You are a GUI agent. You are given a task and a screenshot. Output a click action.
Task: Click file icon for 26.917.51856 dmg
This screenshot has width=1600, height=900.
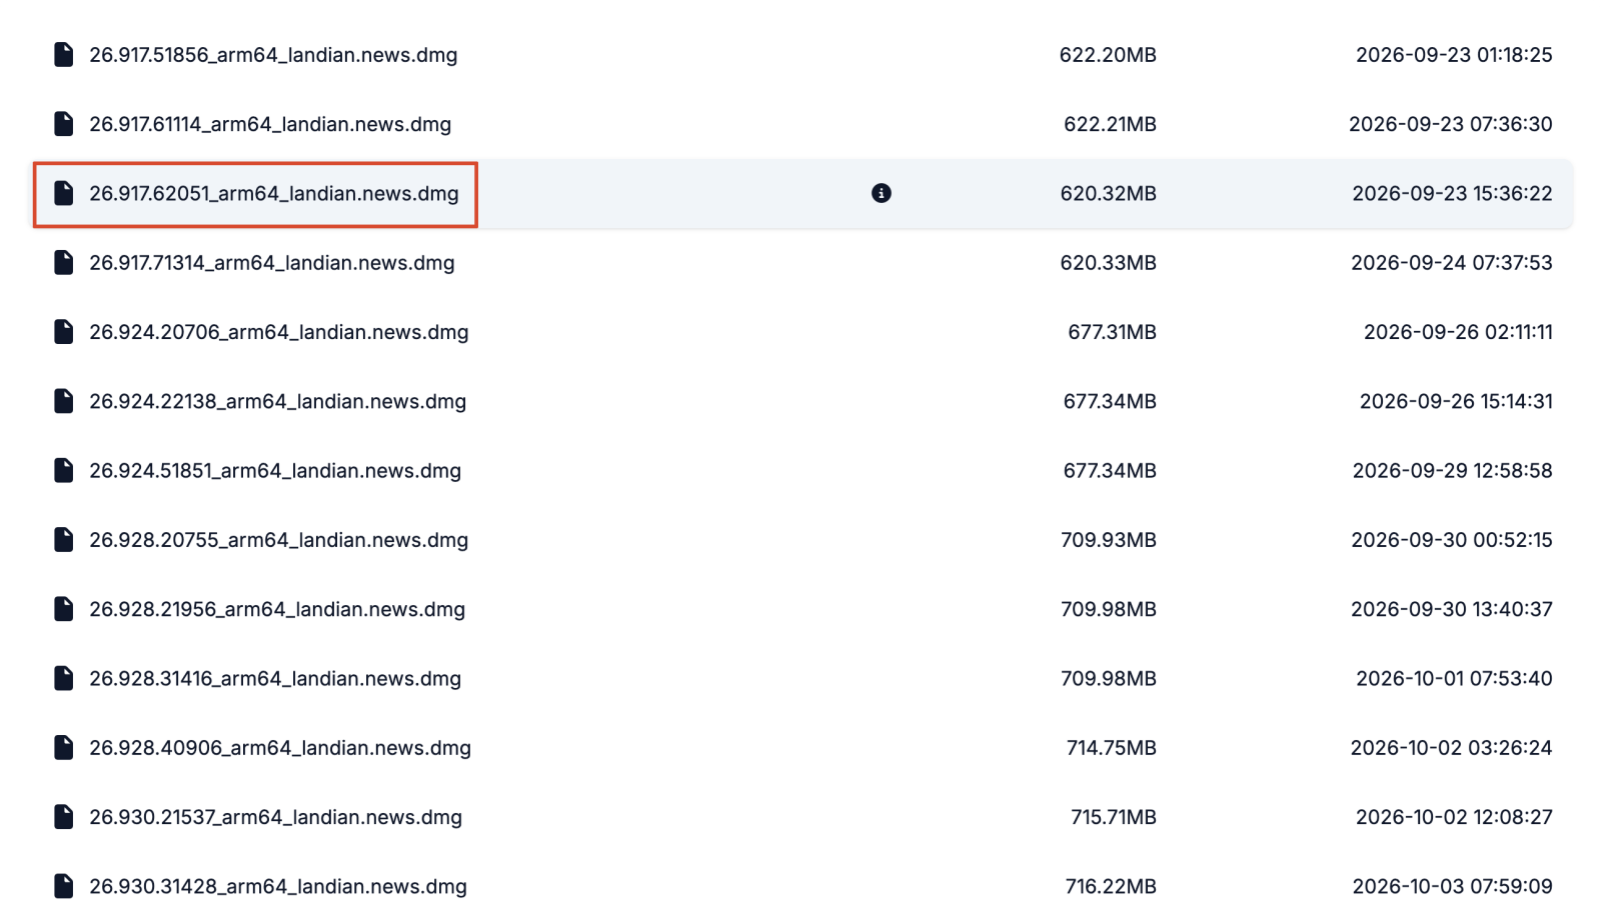pos(63,55)
